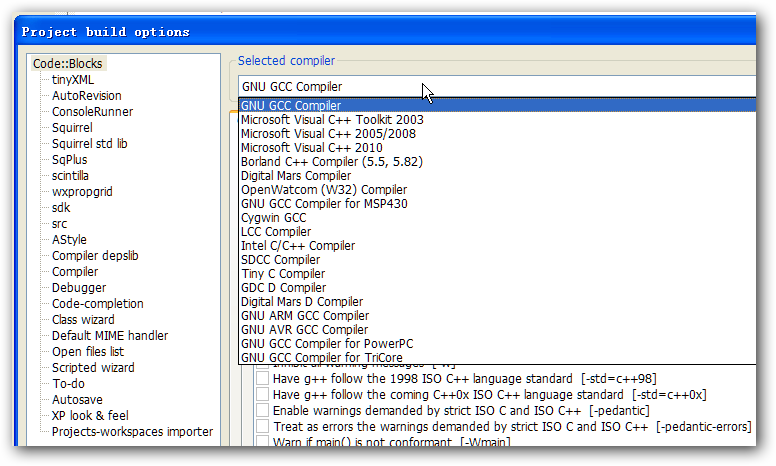Choose Microsoft Visual C++ Toolkit 2003
The width and height of the screenshot is (776, 466).
497,120
